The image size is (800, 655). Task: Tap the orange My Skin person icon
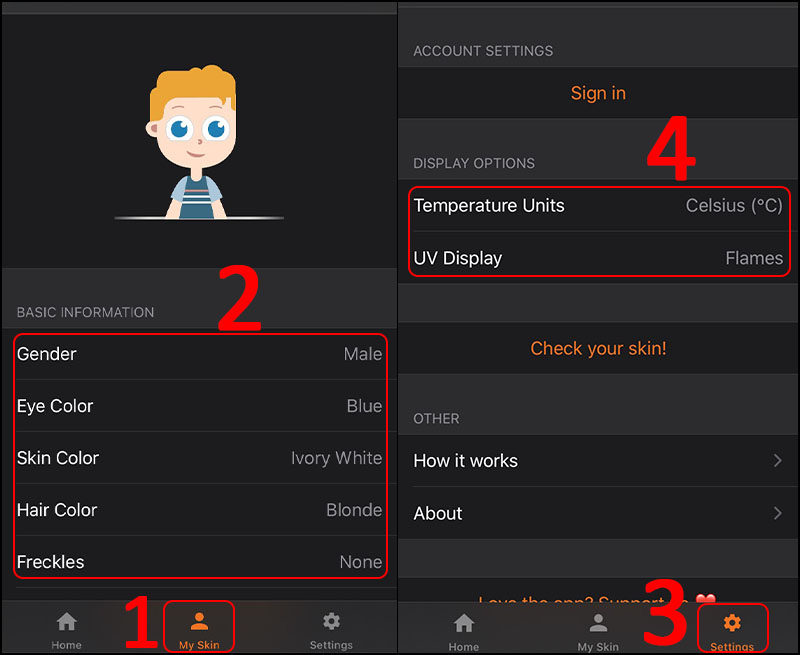click(199, 621)
